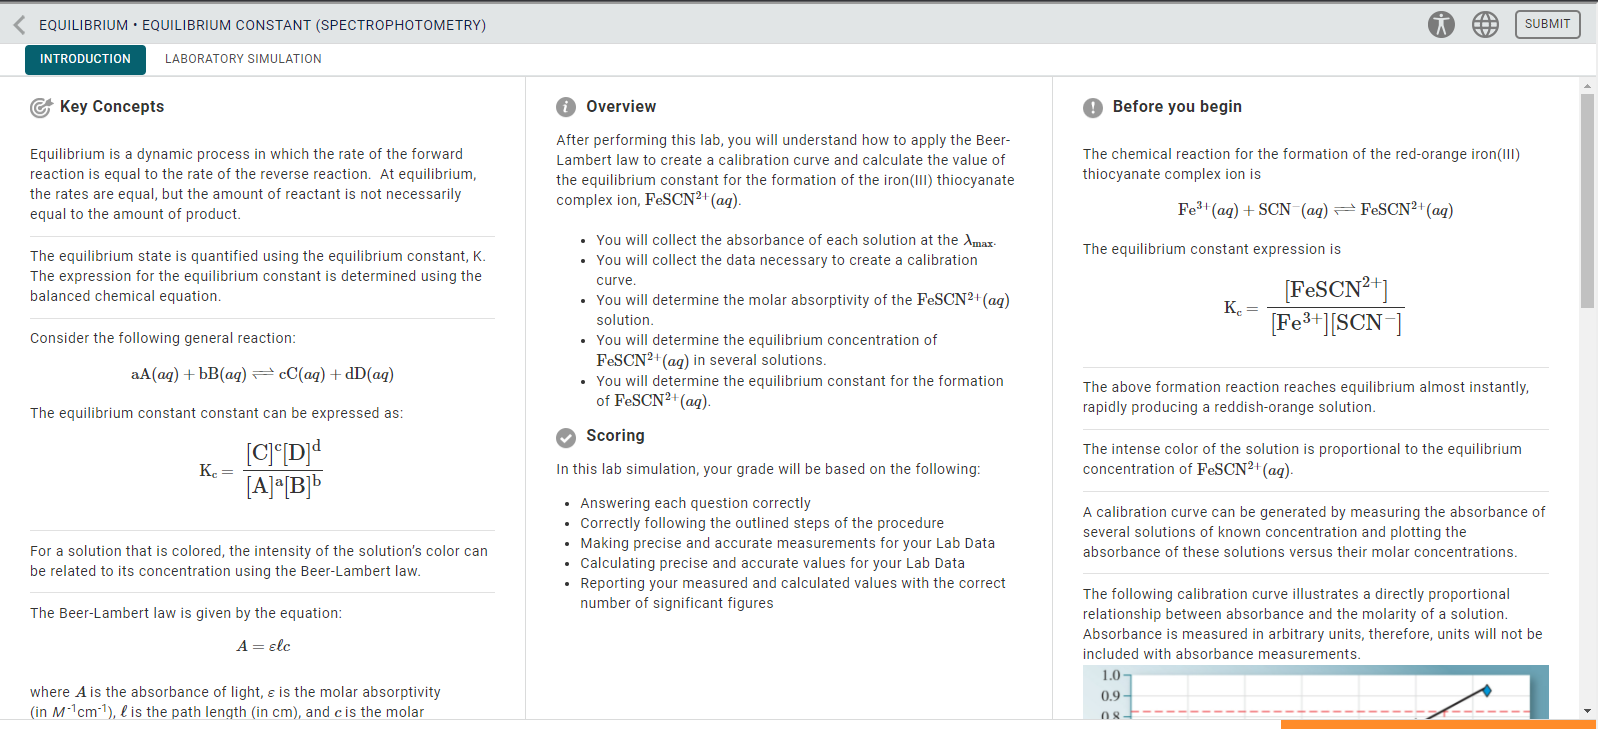This screenshot has width=1598, height=729.
Task: Switch to the Laboratory Simulation tab
Action: point(243,59)
